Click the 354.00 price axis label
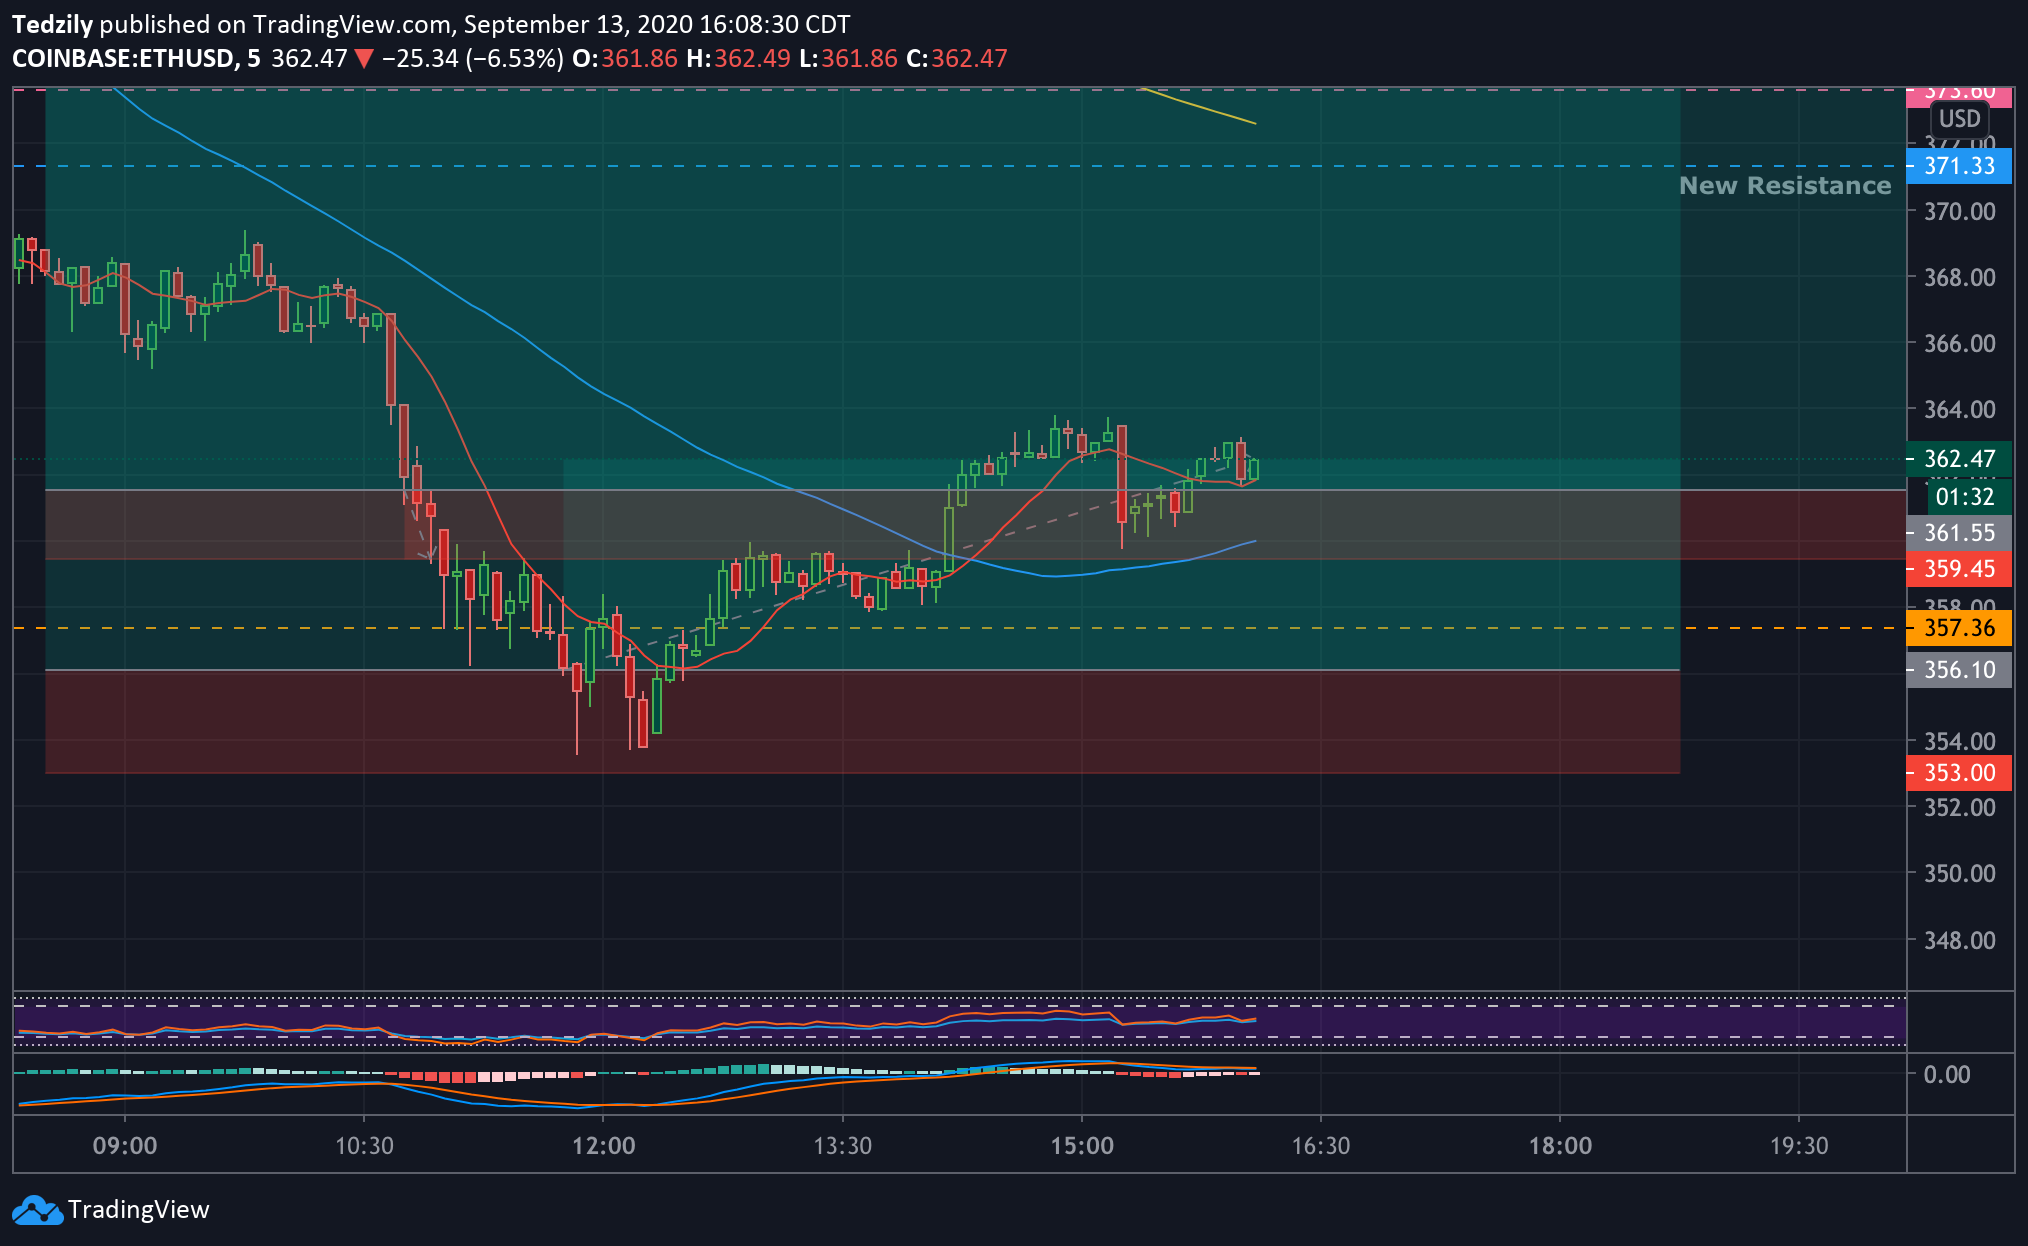 pos(1959,741)
